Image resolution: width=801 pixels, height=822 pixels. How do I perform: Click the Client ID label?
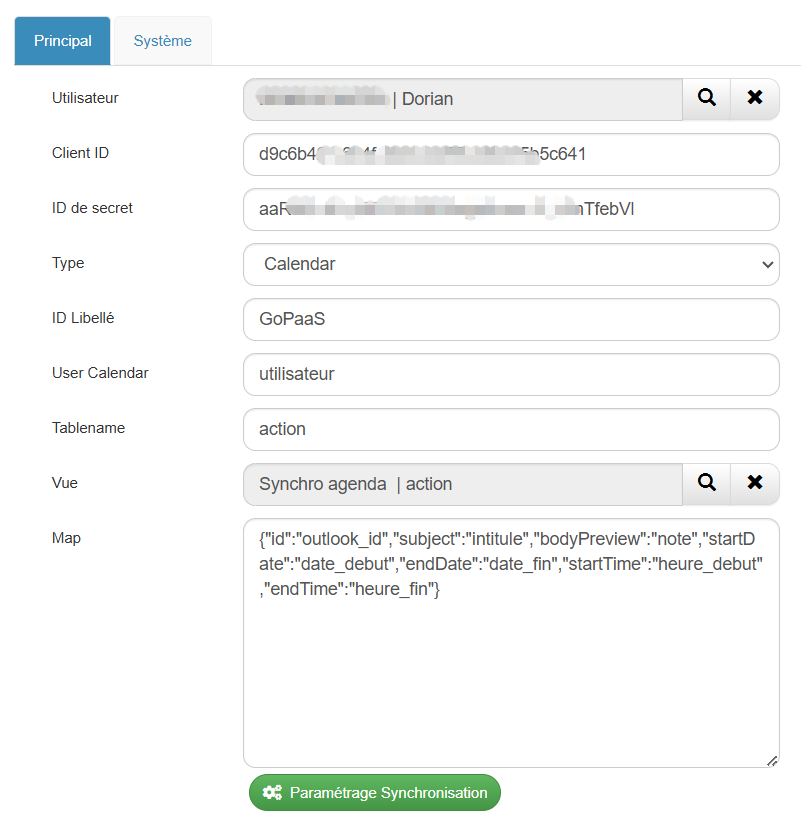coord(80,153)
